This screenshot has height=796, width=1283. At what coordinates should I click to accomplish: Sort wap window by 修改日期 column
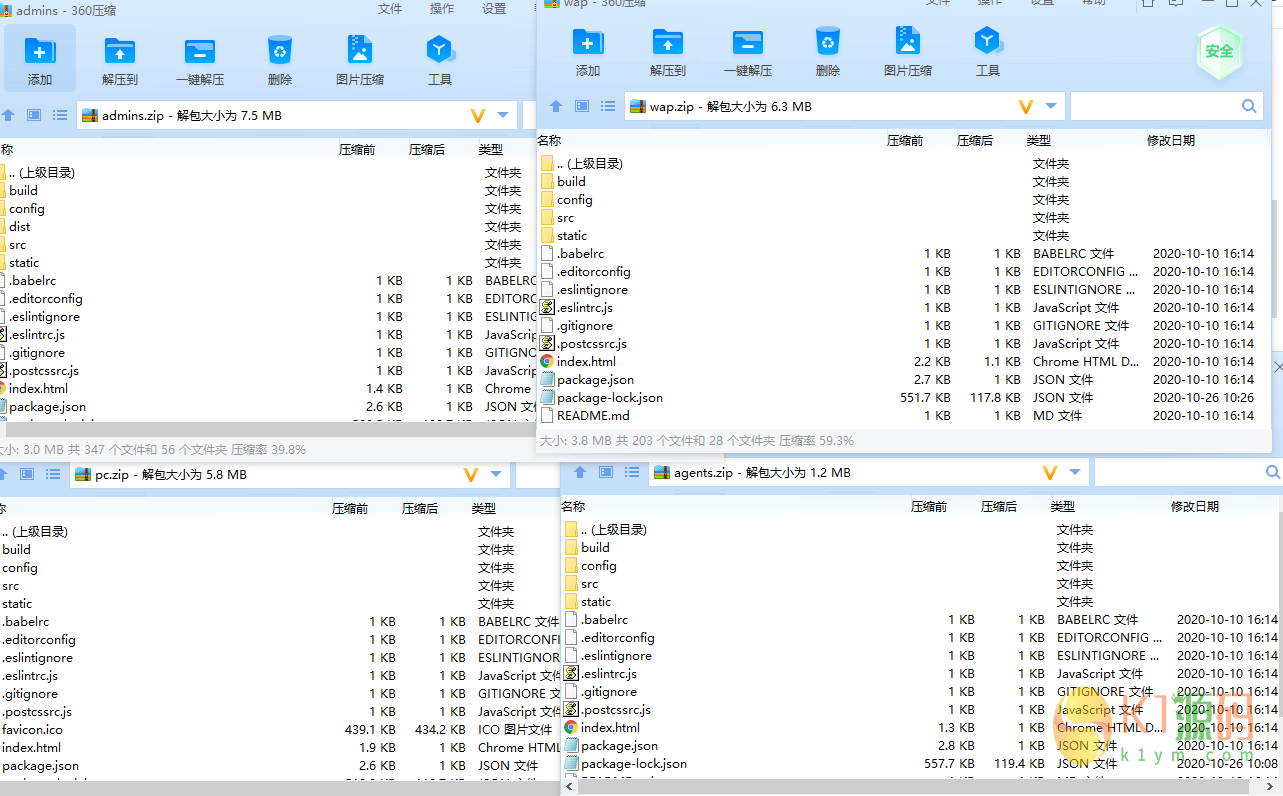1171,141
